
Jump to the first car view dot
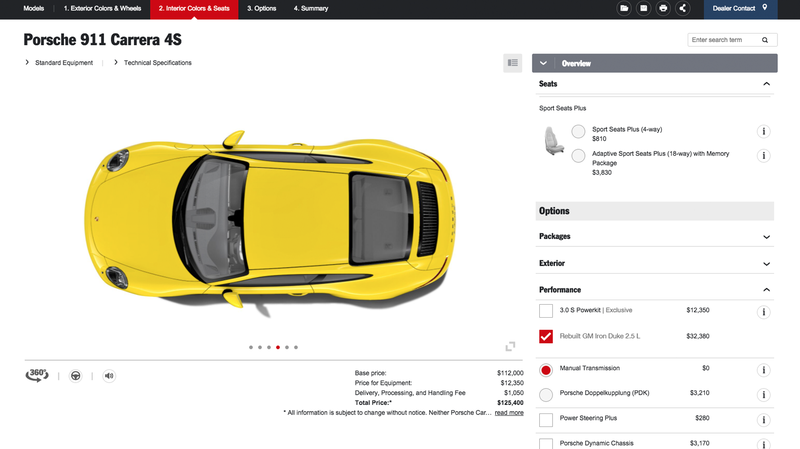click(251, 347)
